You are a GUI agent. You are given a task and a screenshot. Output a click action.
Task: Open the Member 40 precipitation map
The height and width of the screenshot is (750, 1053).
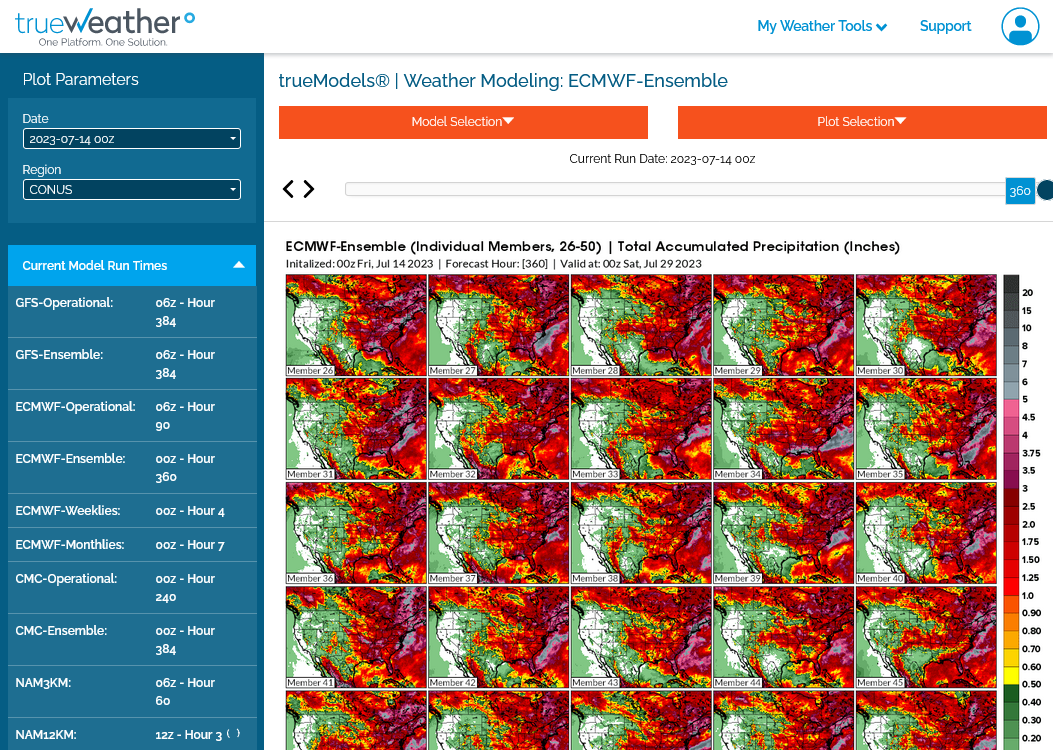[926, 533]
